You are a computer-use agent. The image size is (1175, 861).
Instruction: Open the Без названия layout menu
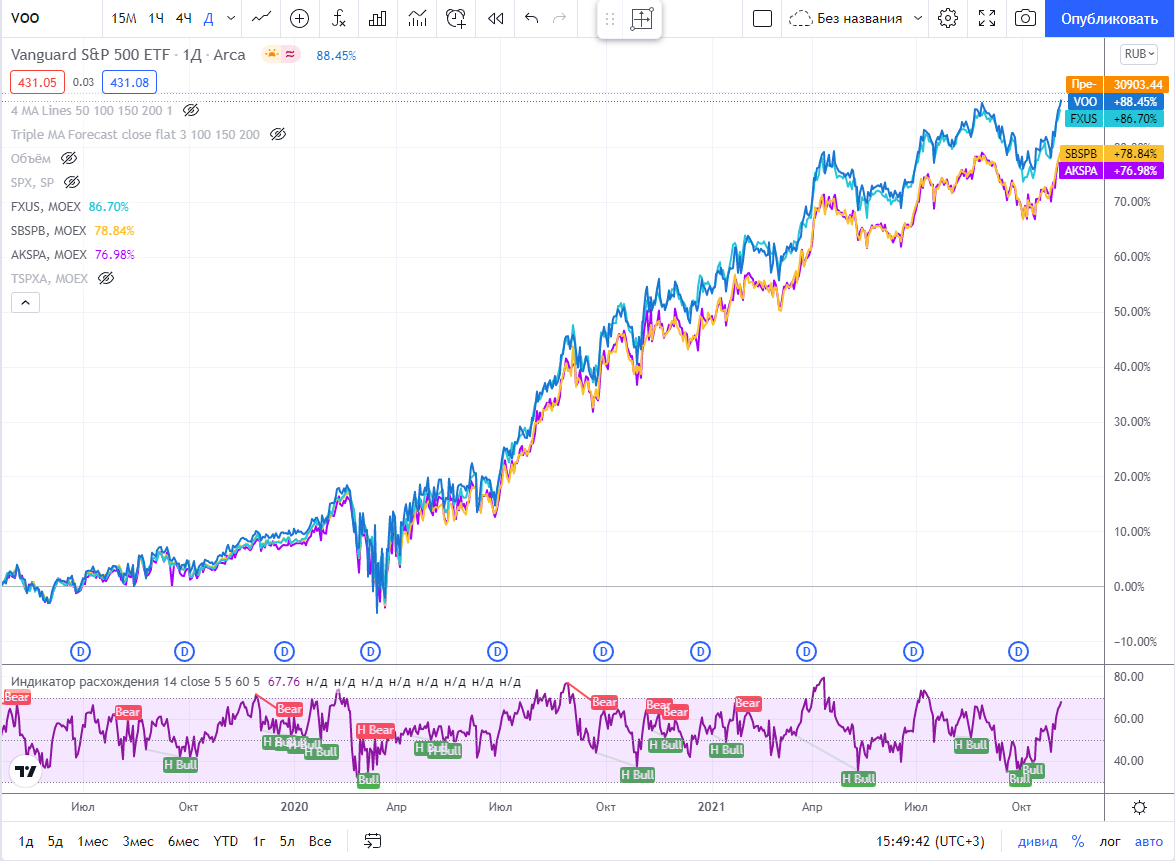[x=846, y=18]
